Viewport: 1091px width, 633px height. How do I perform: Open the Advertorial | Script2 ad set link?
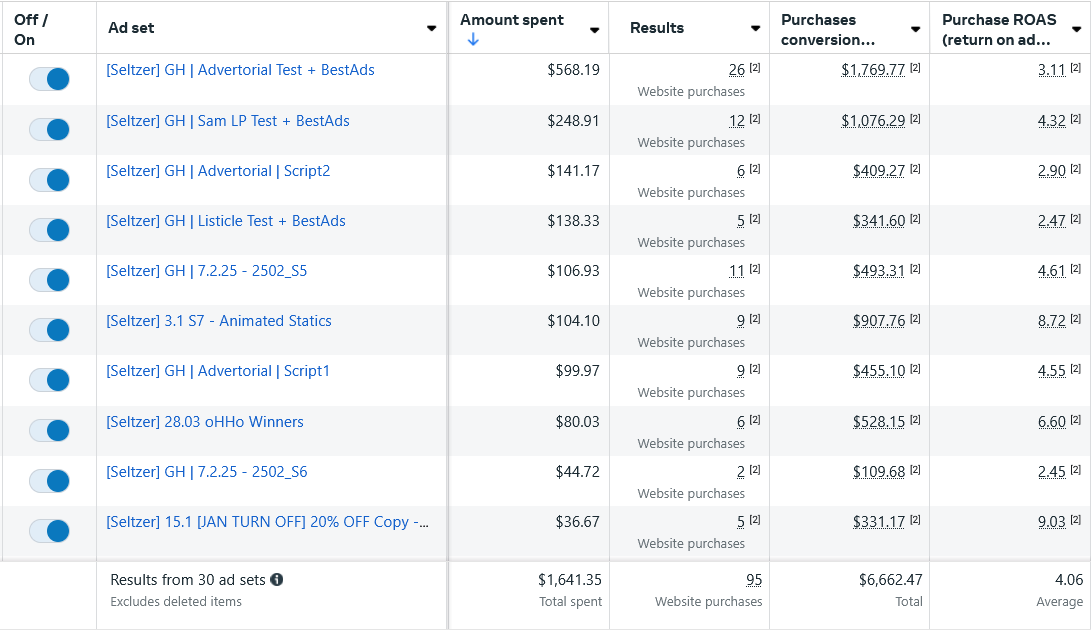pos(218,171)
